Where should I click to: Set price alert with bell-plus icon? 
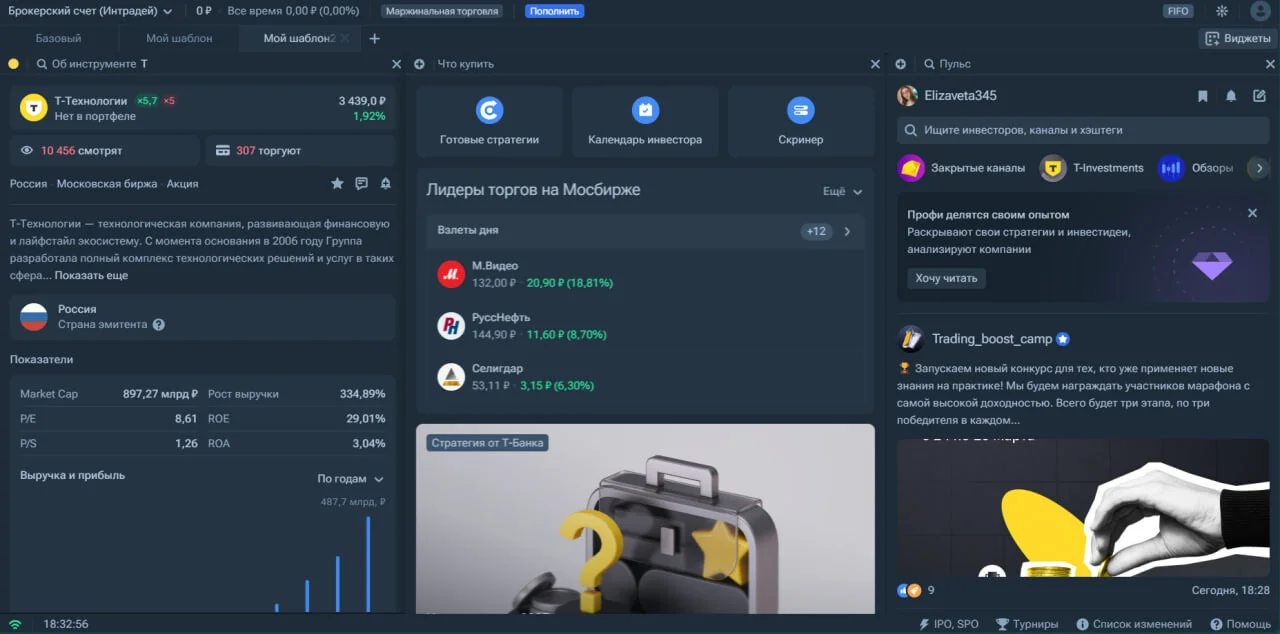click(x=385, y=184)
